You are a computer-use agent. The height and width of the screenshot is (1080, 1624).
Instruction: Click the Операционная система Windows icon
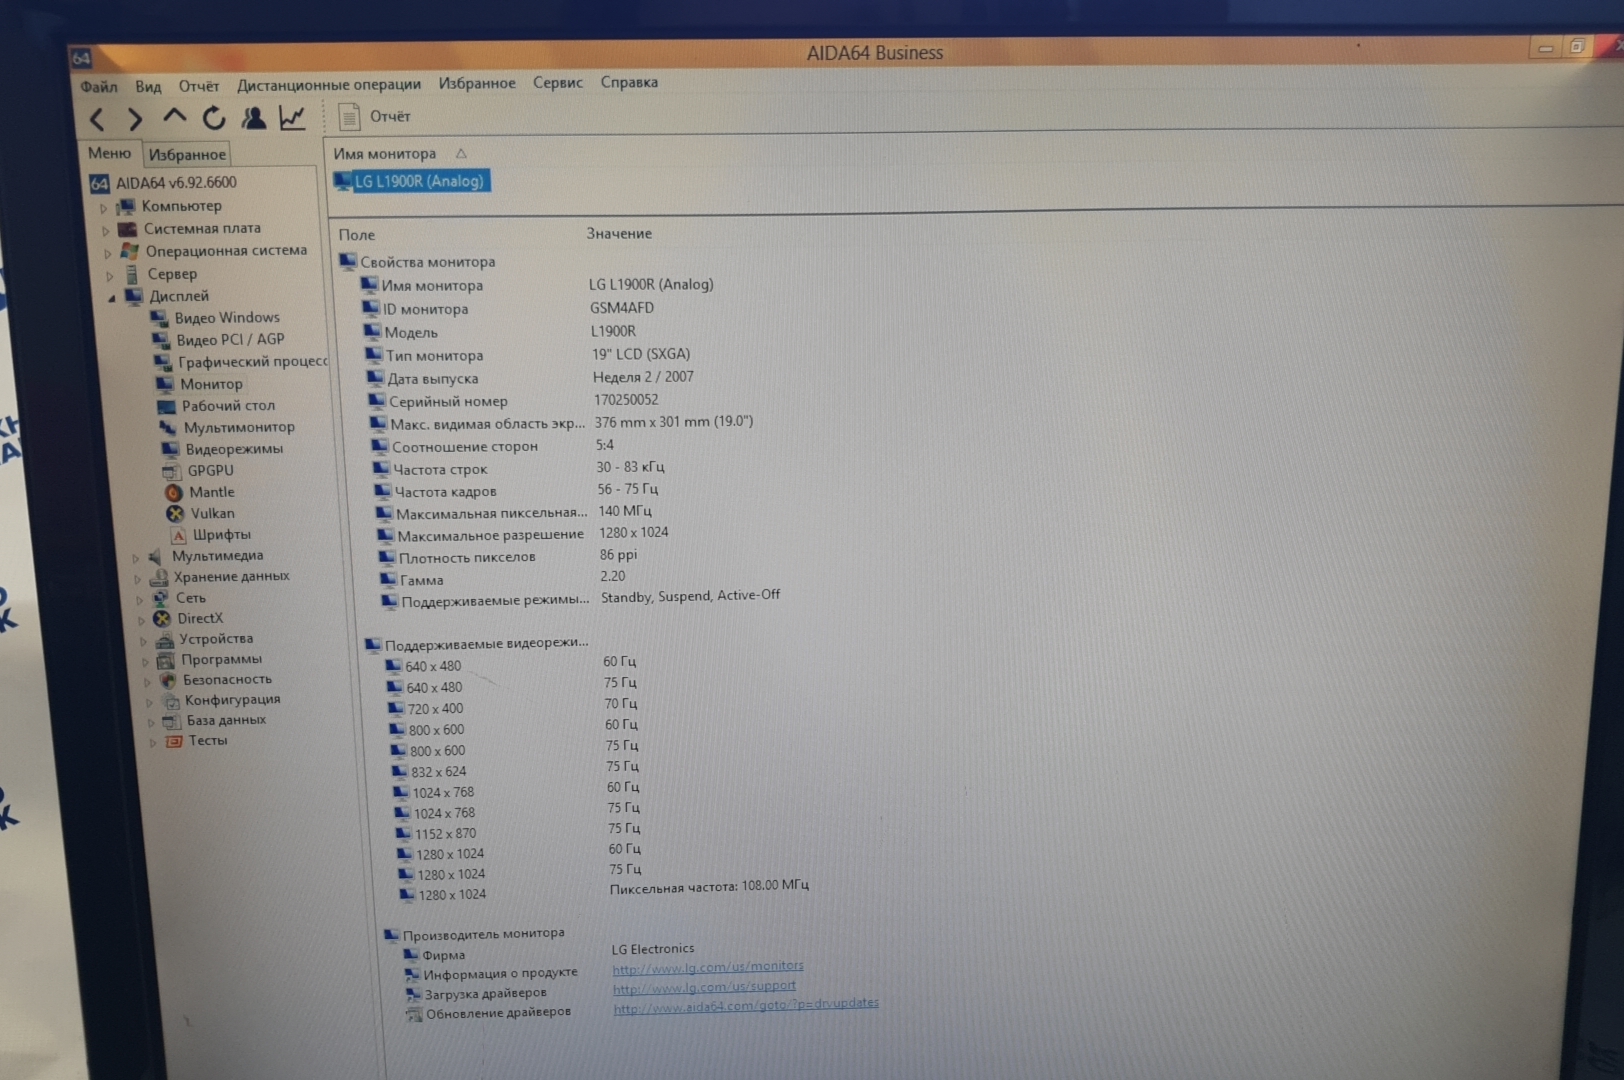[130, 251]
